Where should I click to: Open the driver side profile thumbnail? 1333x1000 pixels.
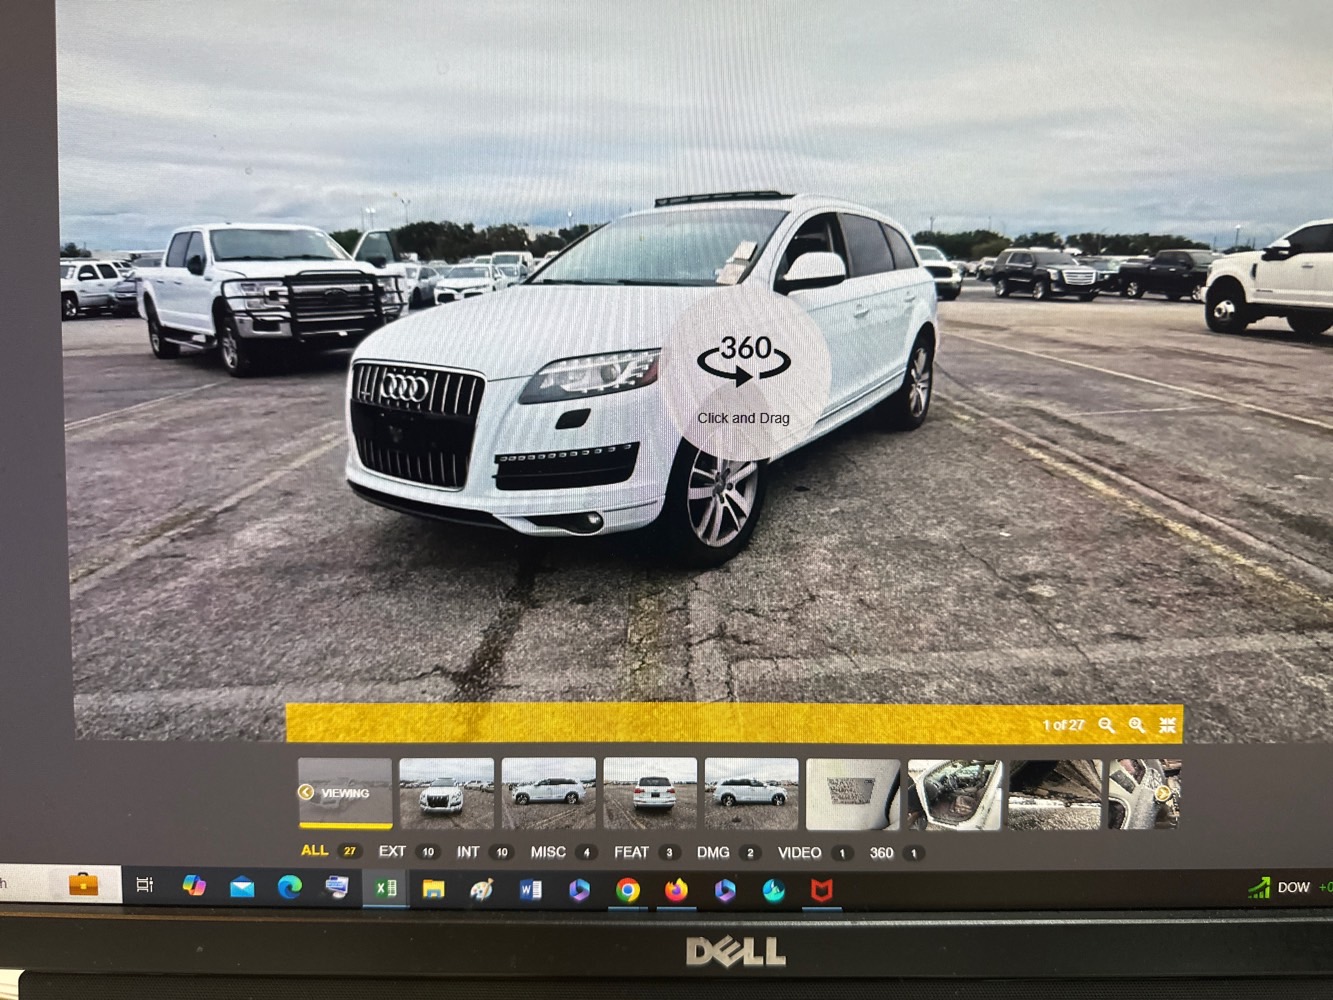click(548, 793)
